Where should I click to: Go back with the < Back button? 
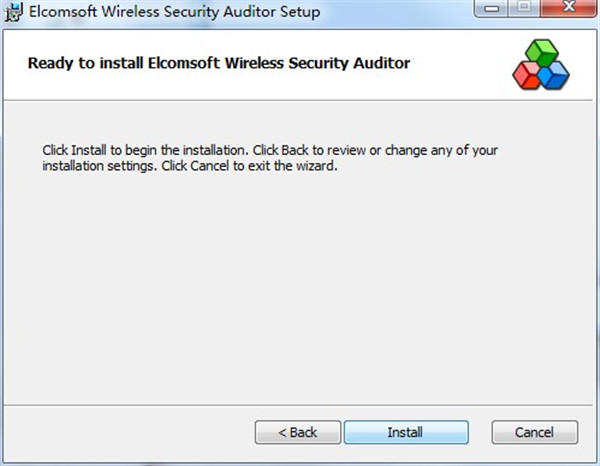[298, 432]
